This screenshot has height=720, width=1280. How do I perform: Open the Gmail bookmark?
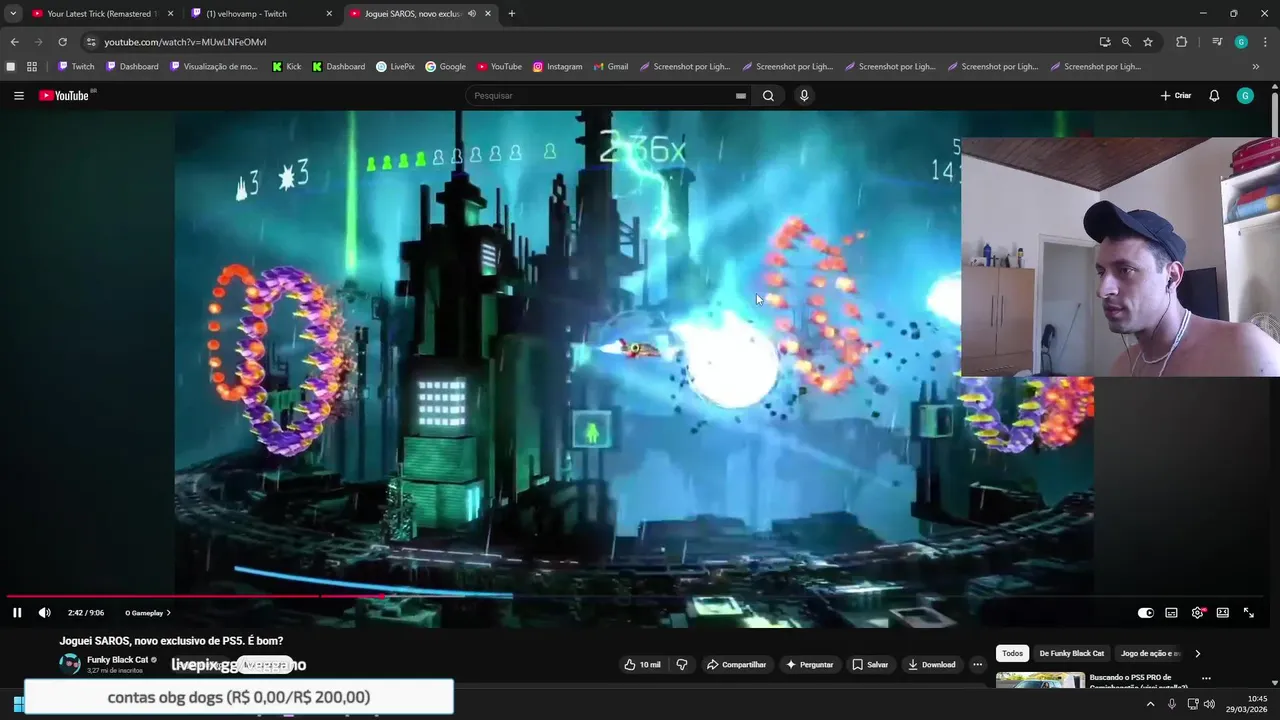tap(610, 67)
